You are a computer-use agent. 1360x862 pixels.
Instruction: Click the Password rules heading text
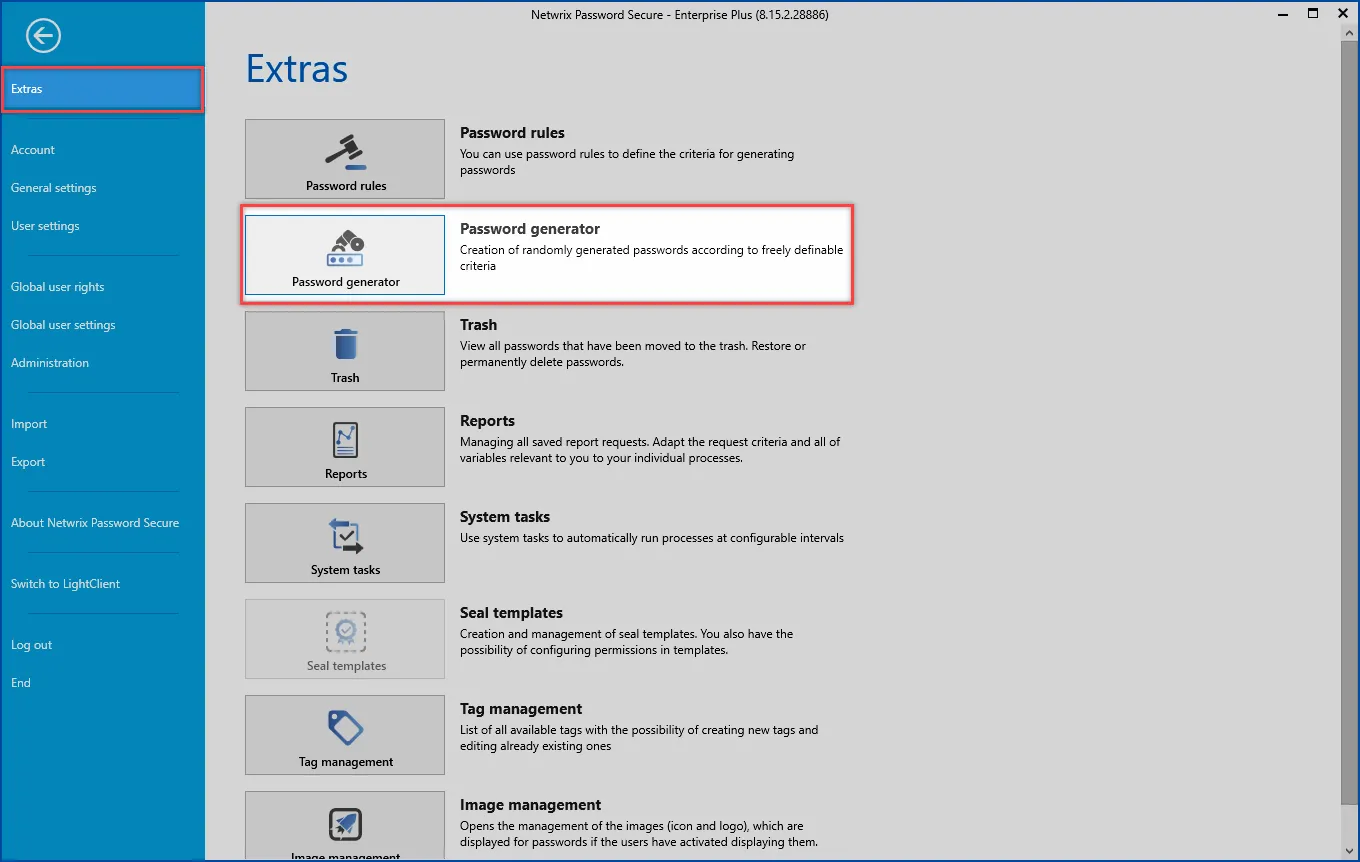[x=512, y=133]
